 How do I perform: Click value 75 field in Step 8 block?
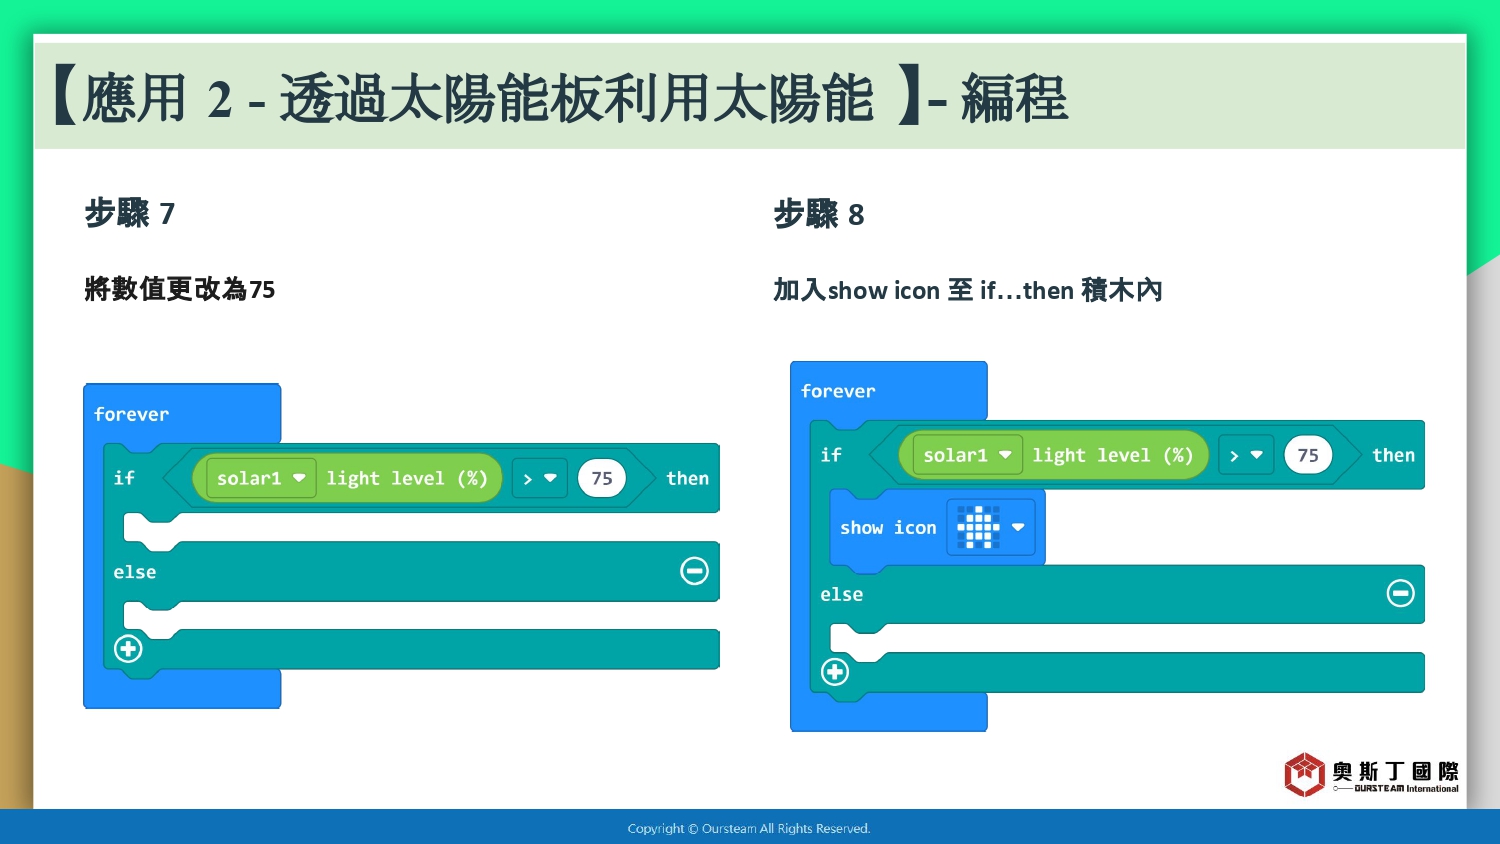pyautogui.click(x=1308, y=455)
